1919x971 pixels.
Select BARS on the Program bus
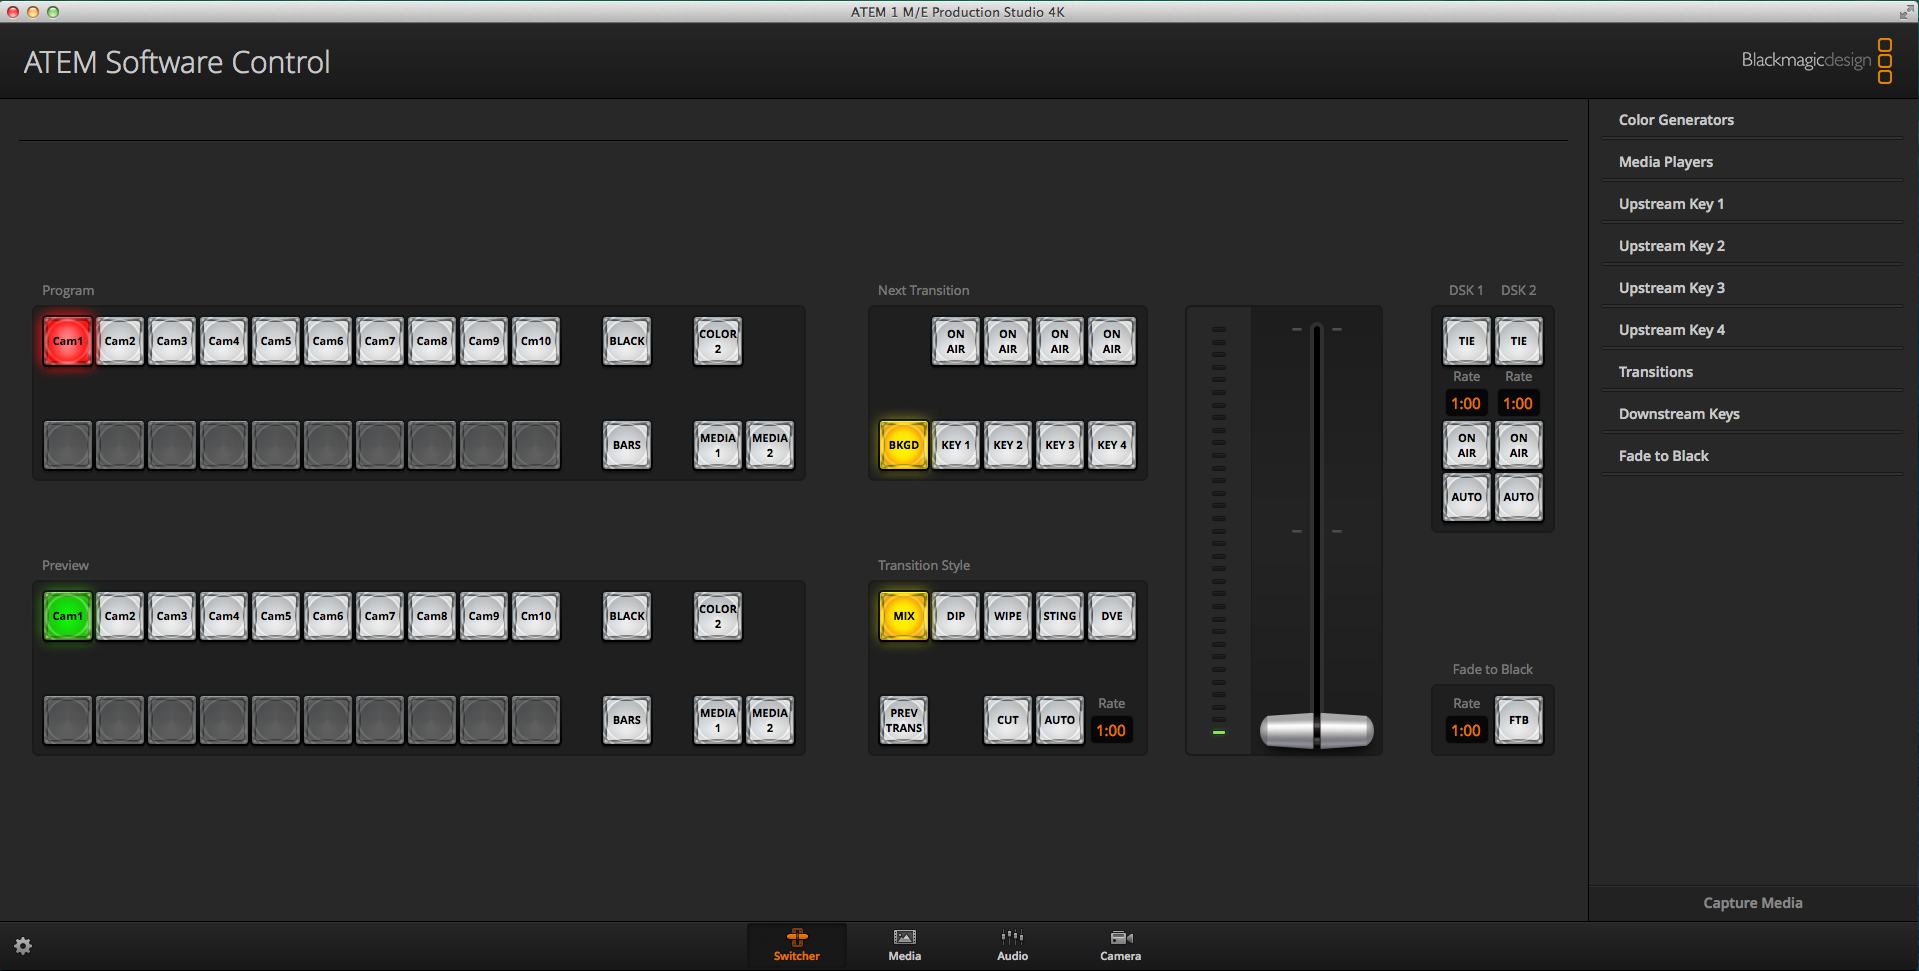pos(627,445)
